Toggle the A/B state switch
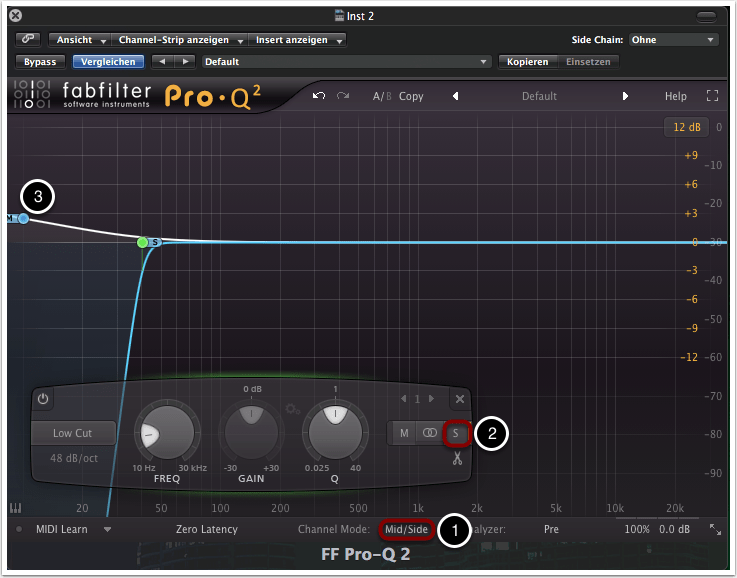 pyautogui.click(x=382, y=96)
